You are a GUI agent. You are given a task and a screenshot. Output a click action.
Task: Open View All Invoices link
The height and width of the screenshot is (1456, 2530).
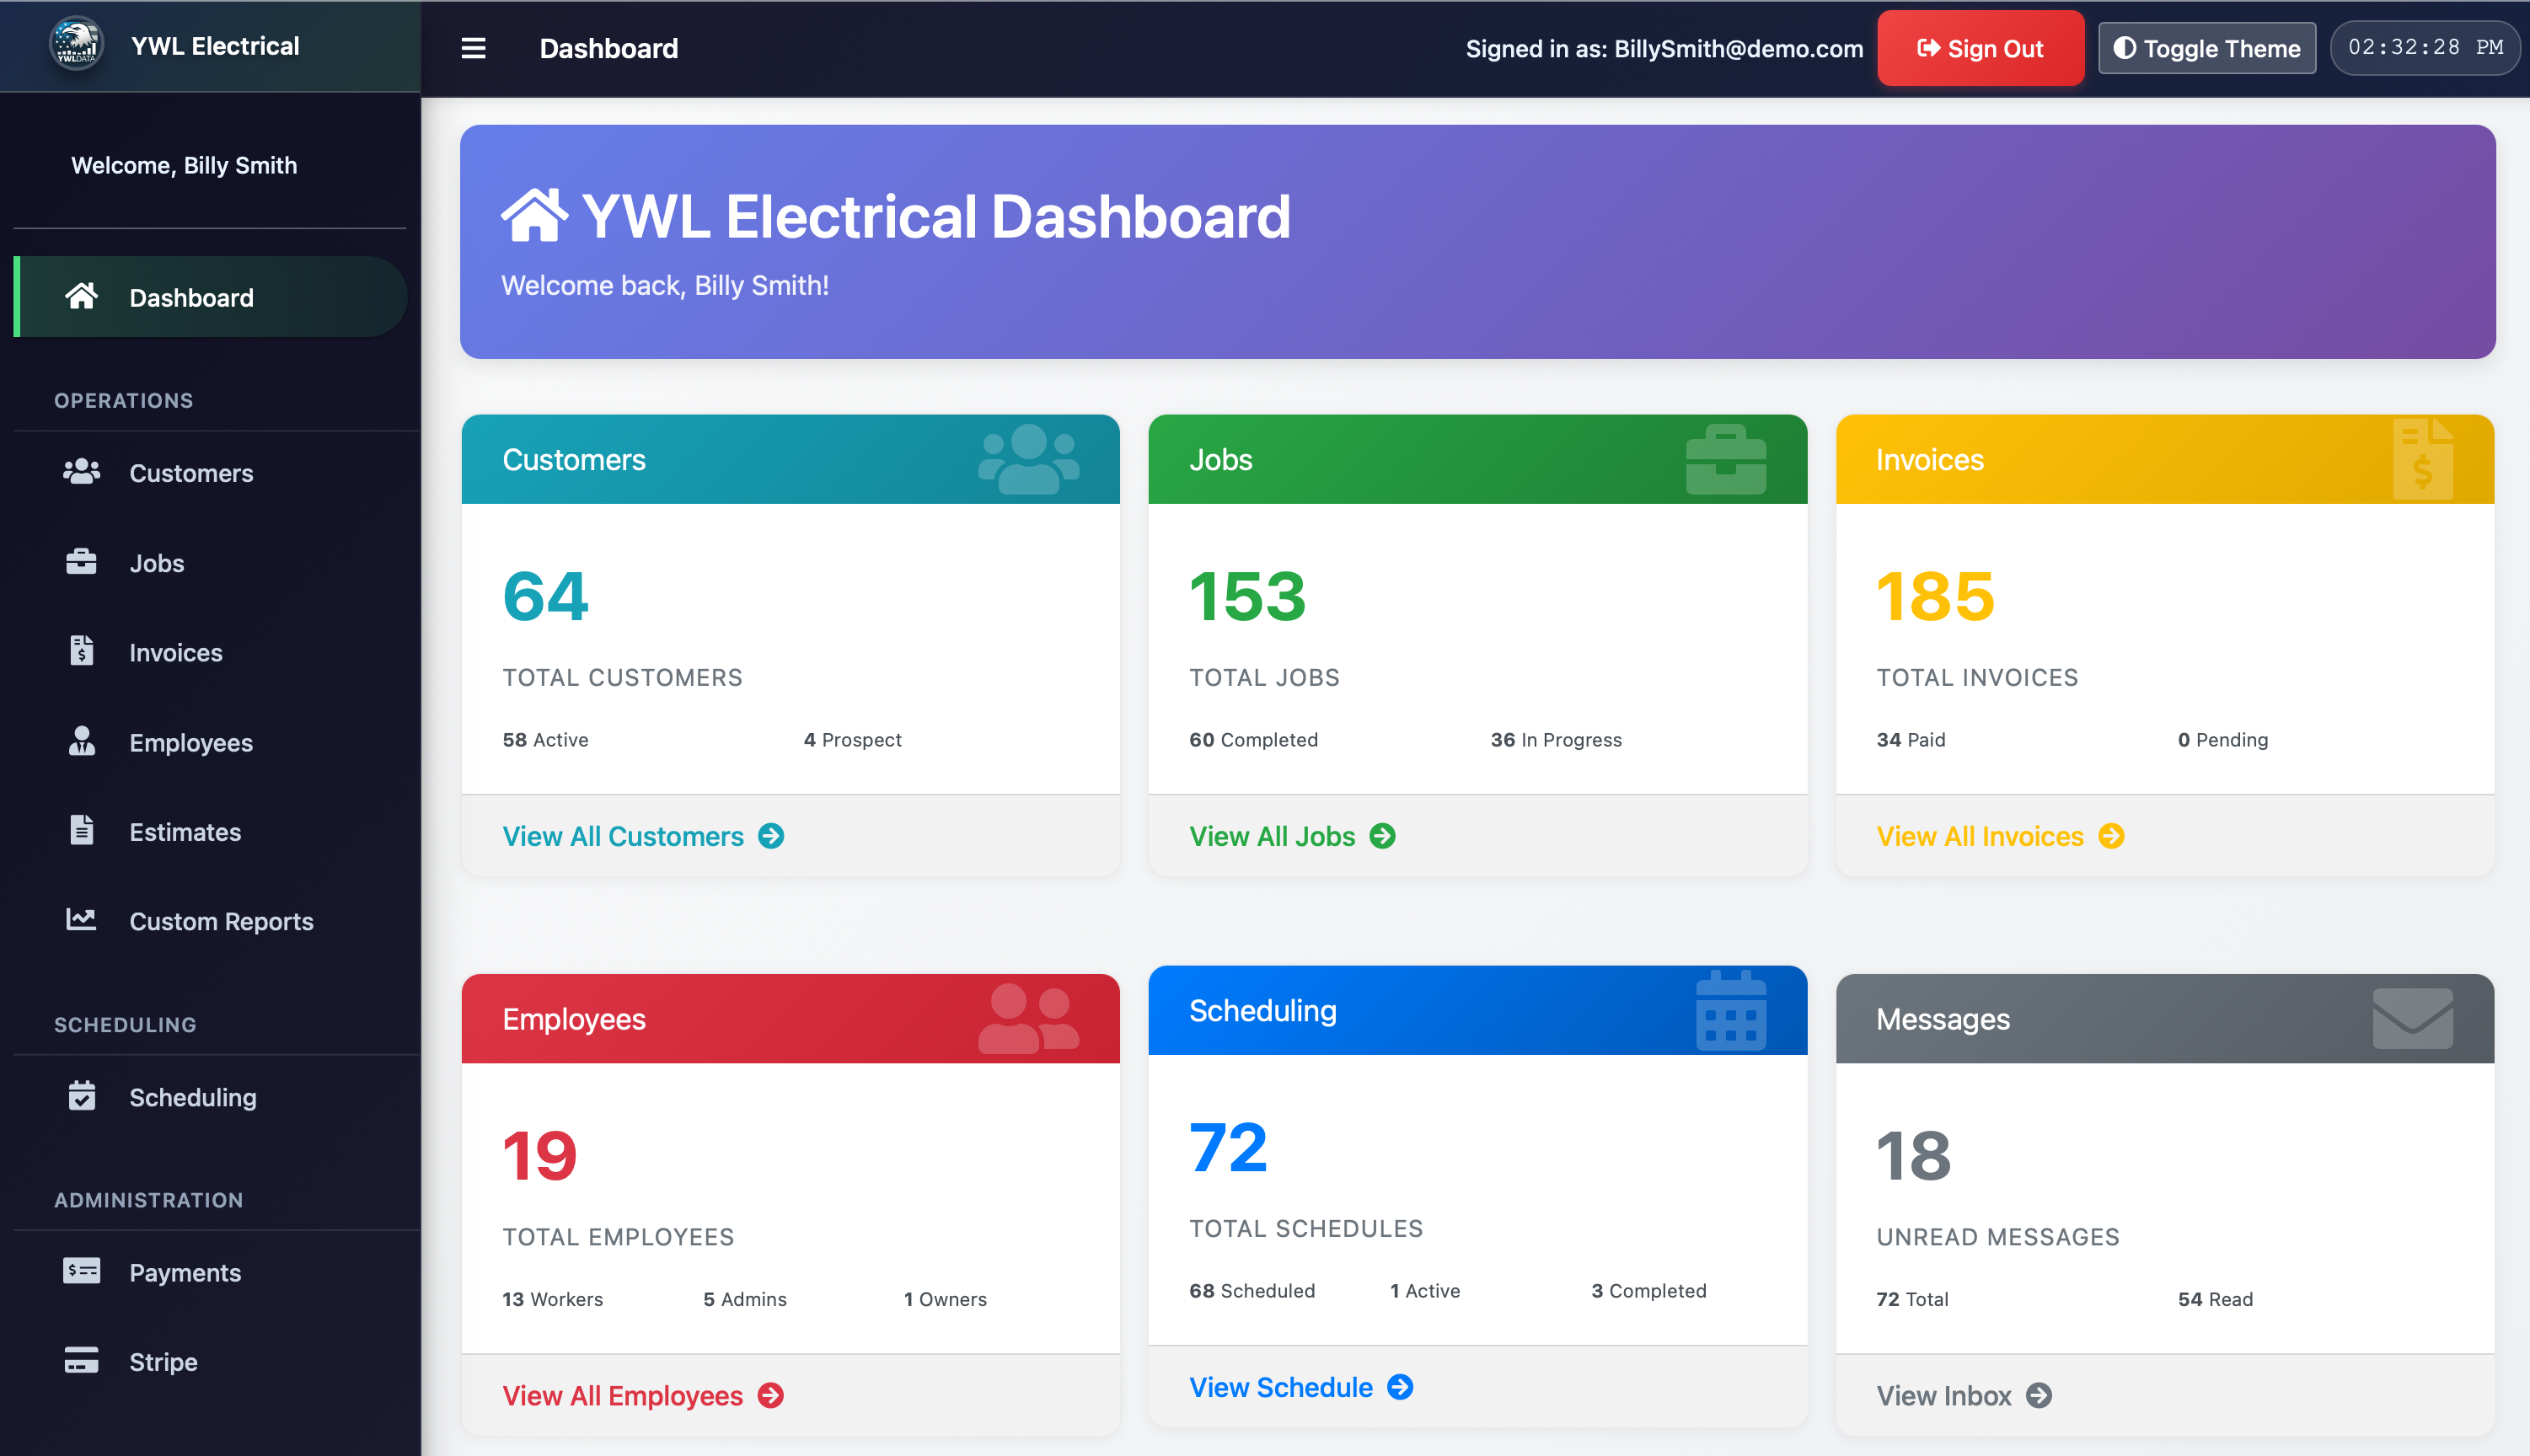(x=1999, y=836)
